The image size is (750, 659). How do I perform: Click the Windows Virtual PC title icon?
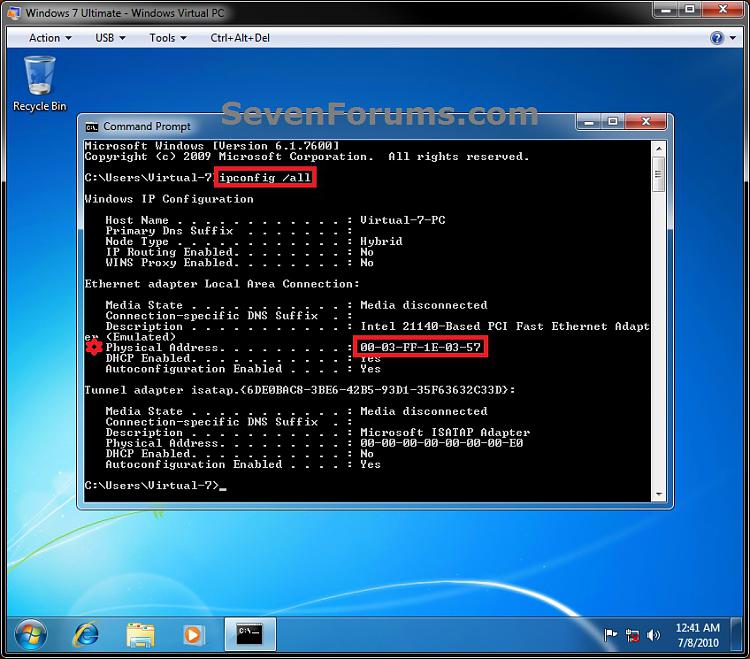[14, 12]
